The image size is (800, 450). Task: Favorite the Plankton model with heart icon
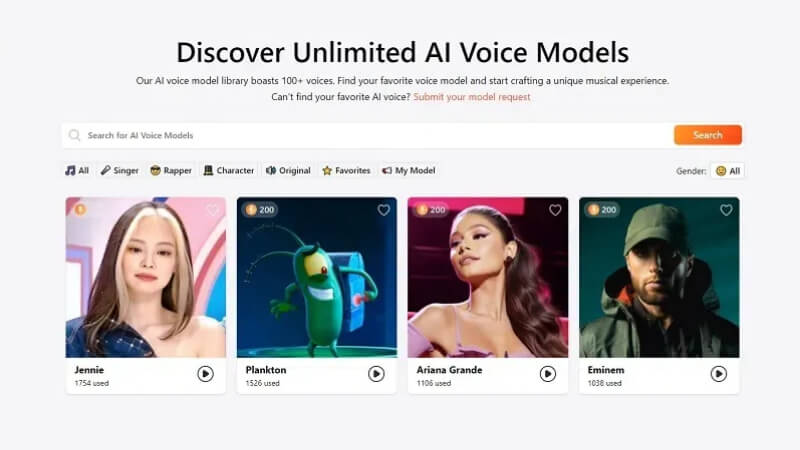[x=384, y=210]
